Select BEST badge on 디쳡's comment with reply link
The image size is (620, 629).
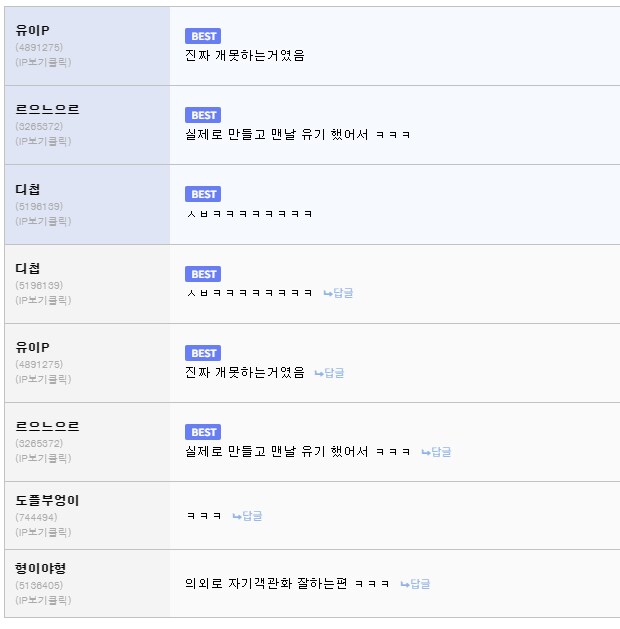tap(203, 274)
